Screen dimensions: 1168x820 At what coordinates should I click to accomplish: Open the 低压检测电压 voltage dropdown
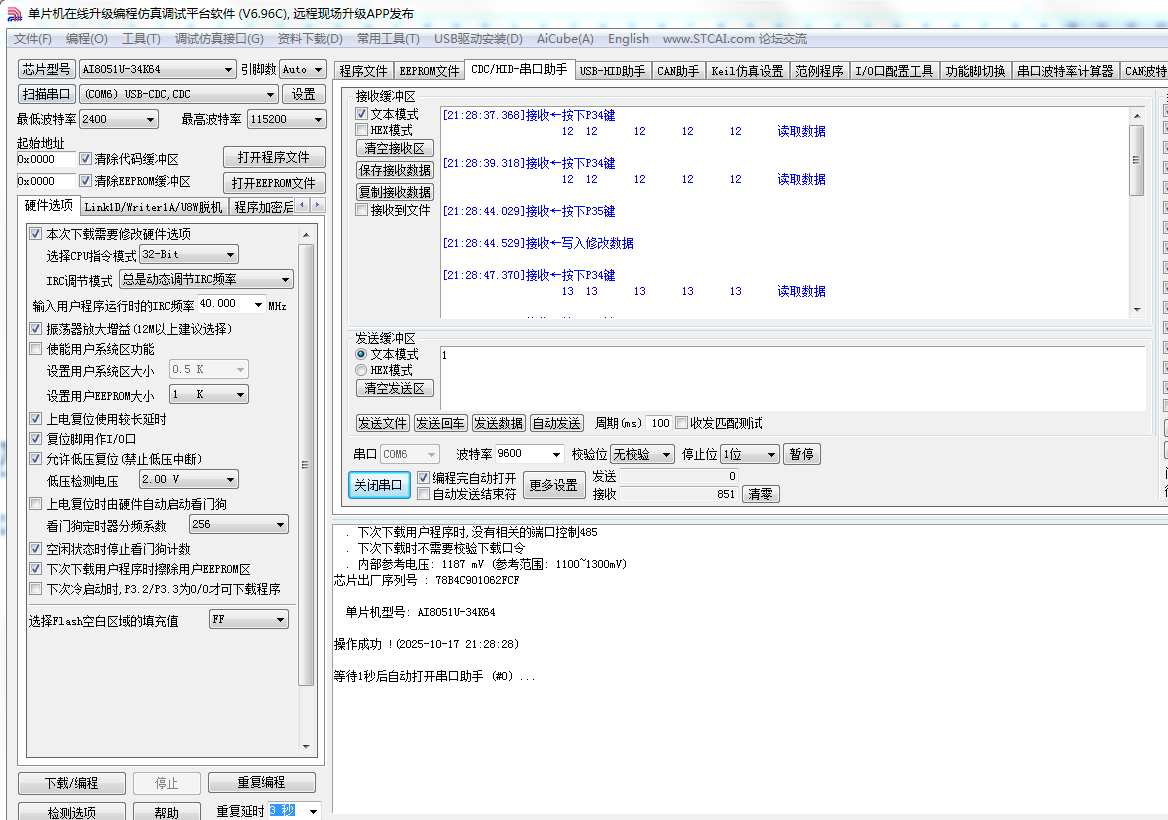pyautogui.click(x=188, y=478)
